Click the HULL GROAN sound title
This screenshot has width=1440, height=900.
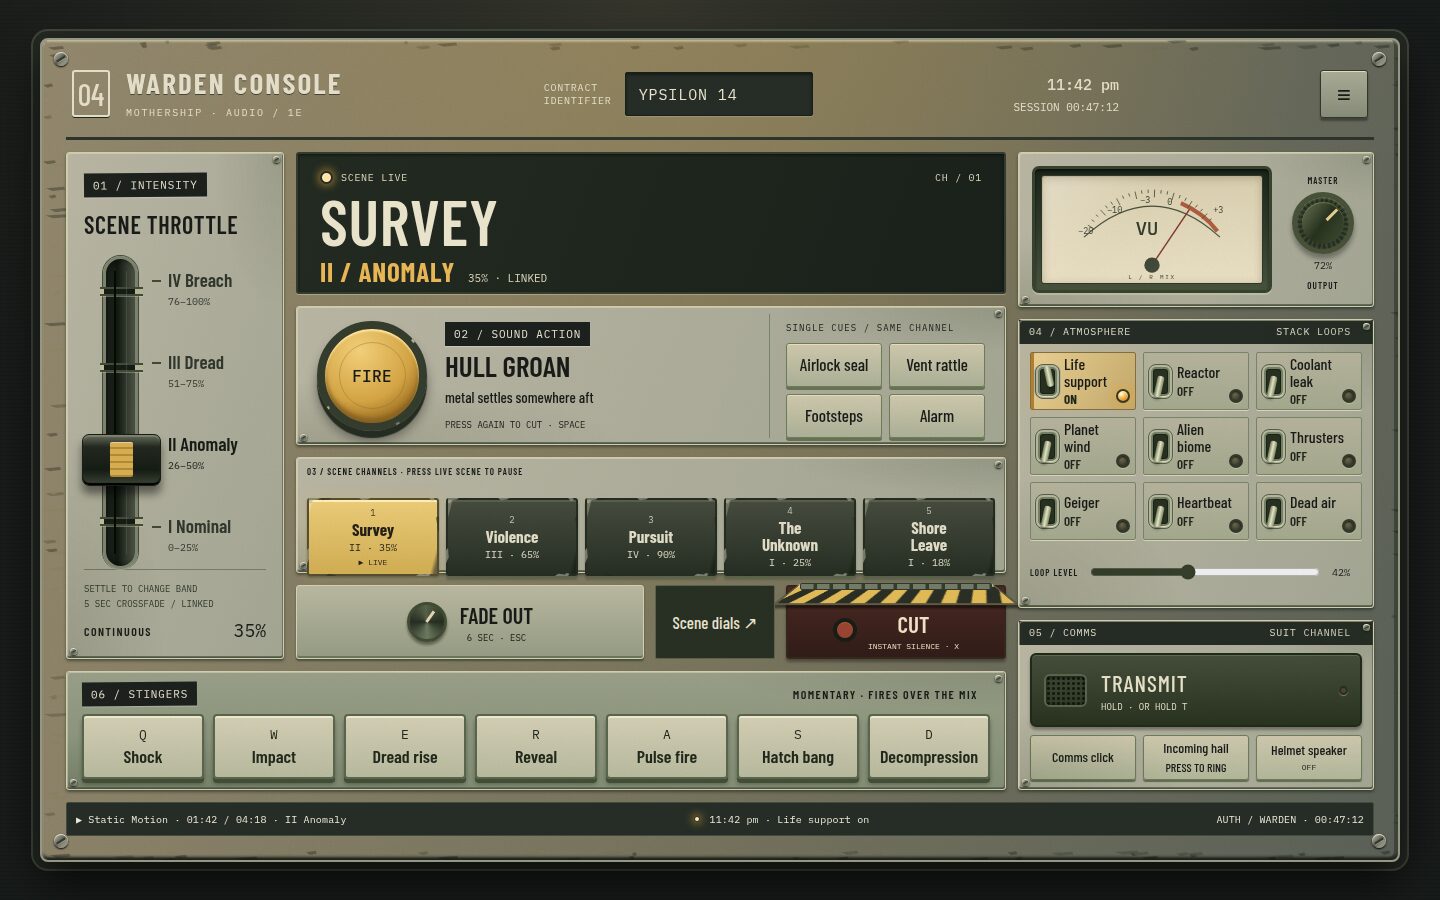[x=508, y=367]
